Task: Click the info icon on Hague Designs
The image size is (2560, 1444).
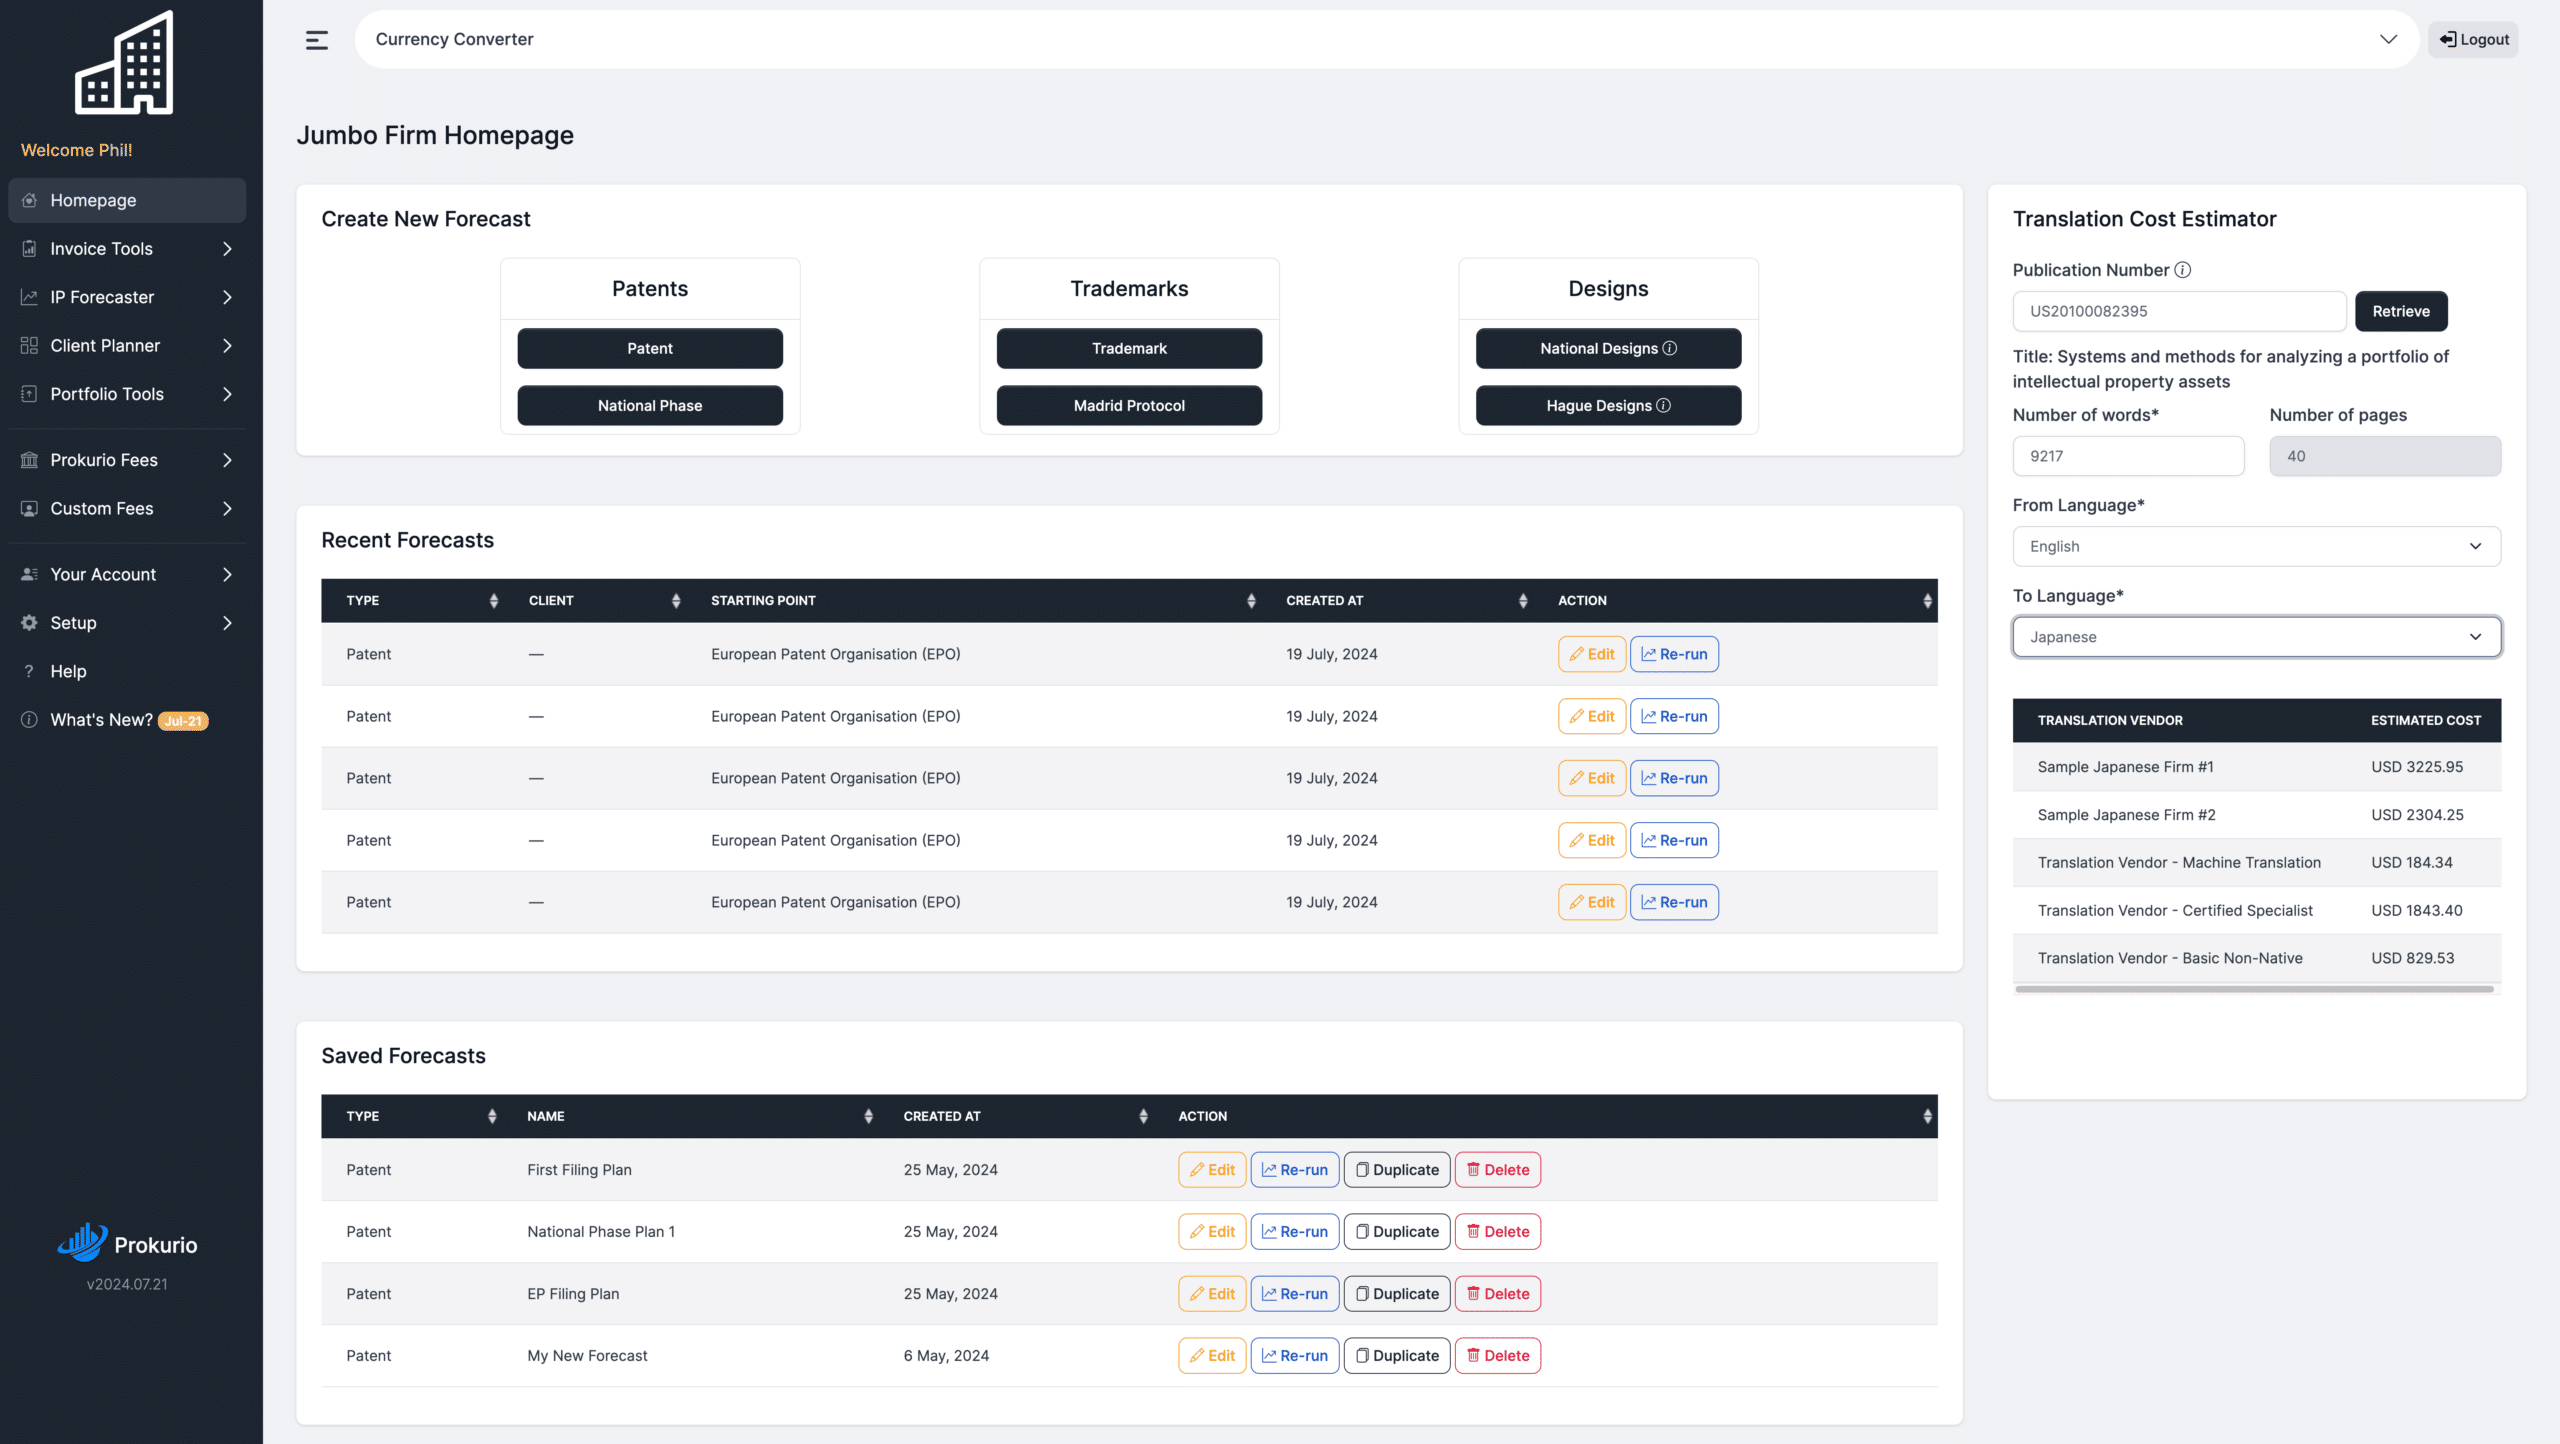Action: (x=1664, y=405)
